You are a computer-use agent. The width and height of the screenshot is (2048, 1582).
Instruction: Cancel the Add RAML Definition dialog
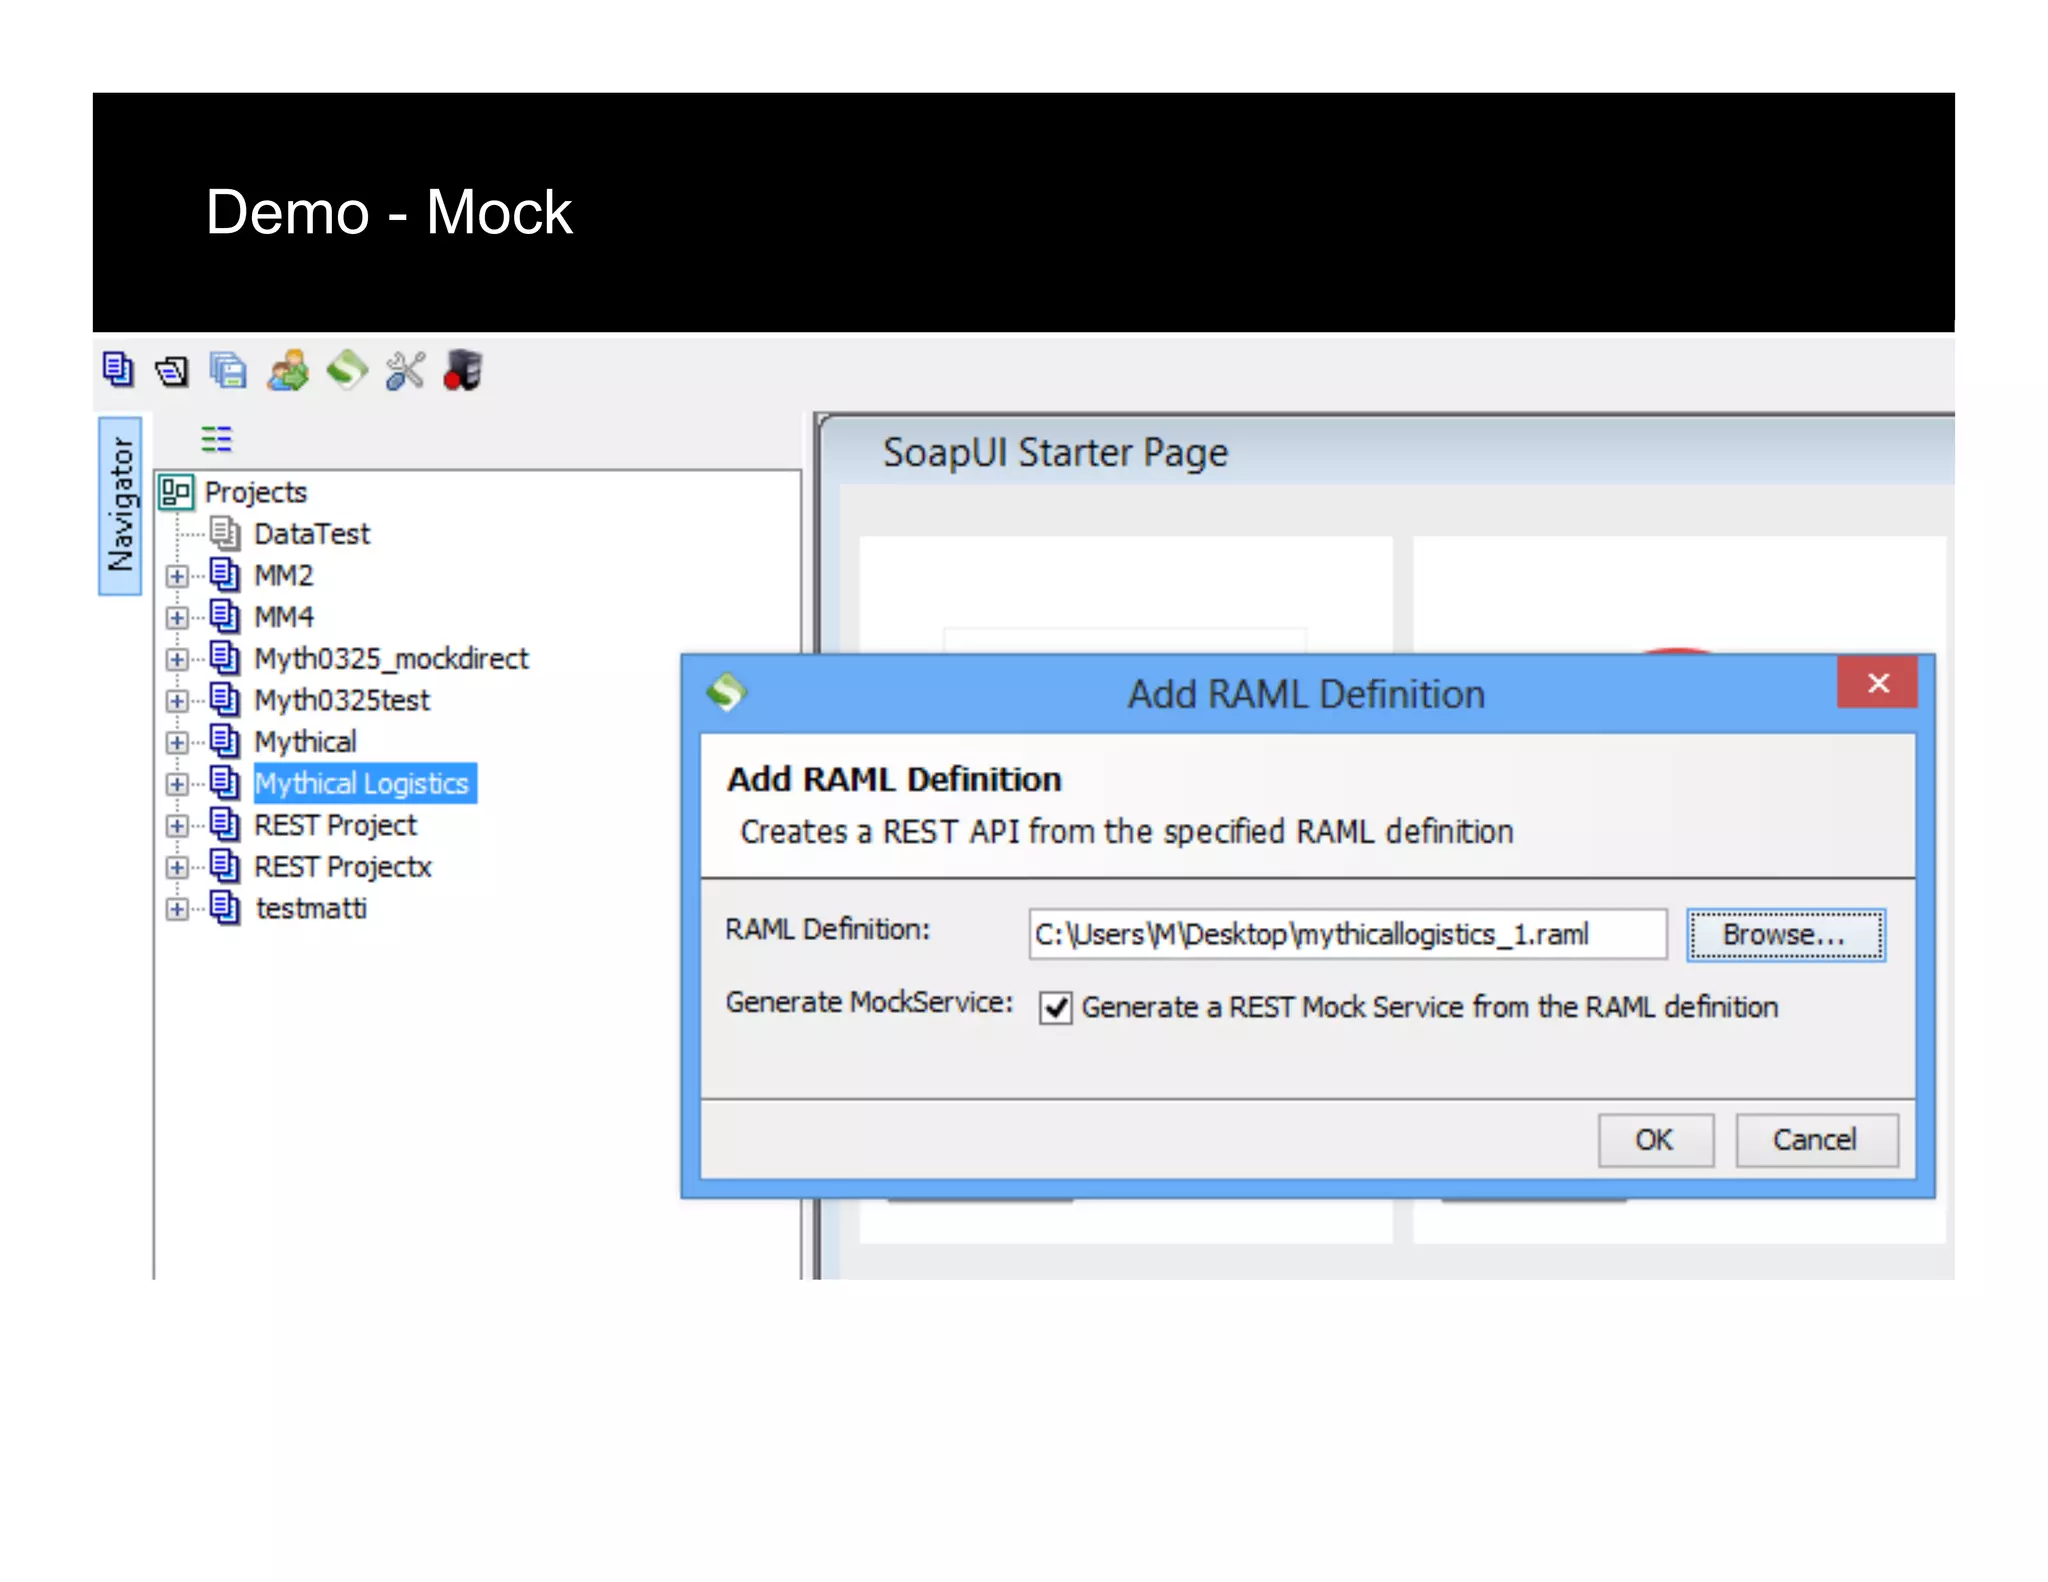click(x=1815, y=1140)
